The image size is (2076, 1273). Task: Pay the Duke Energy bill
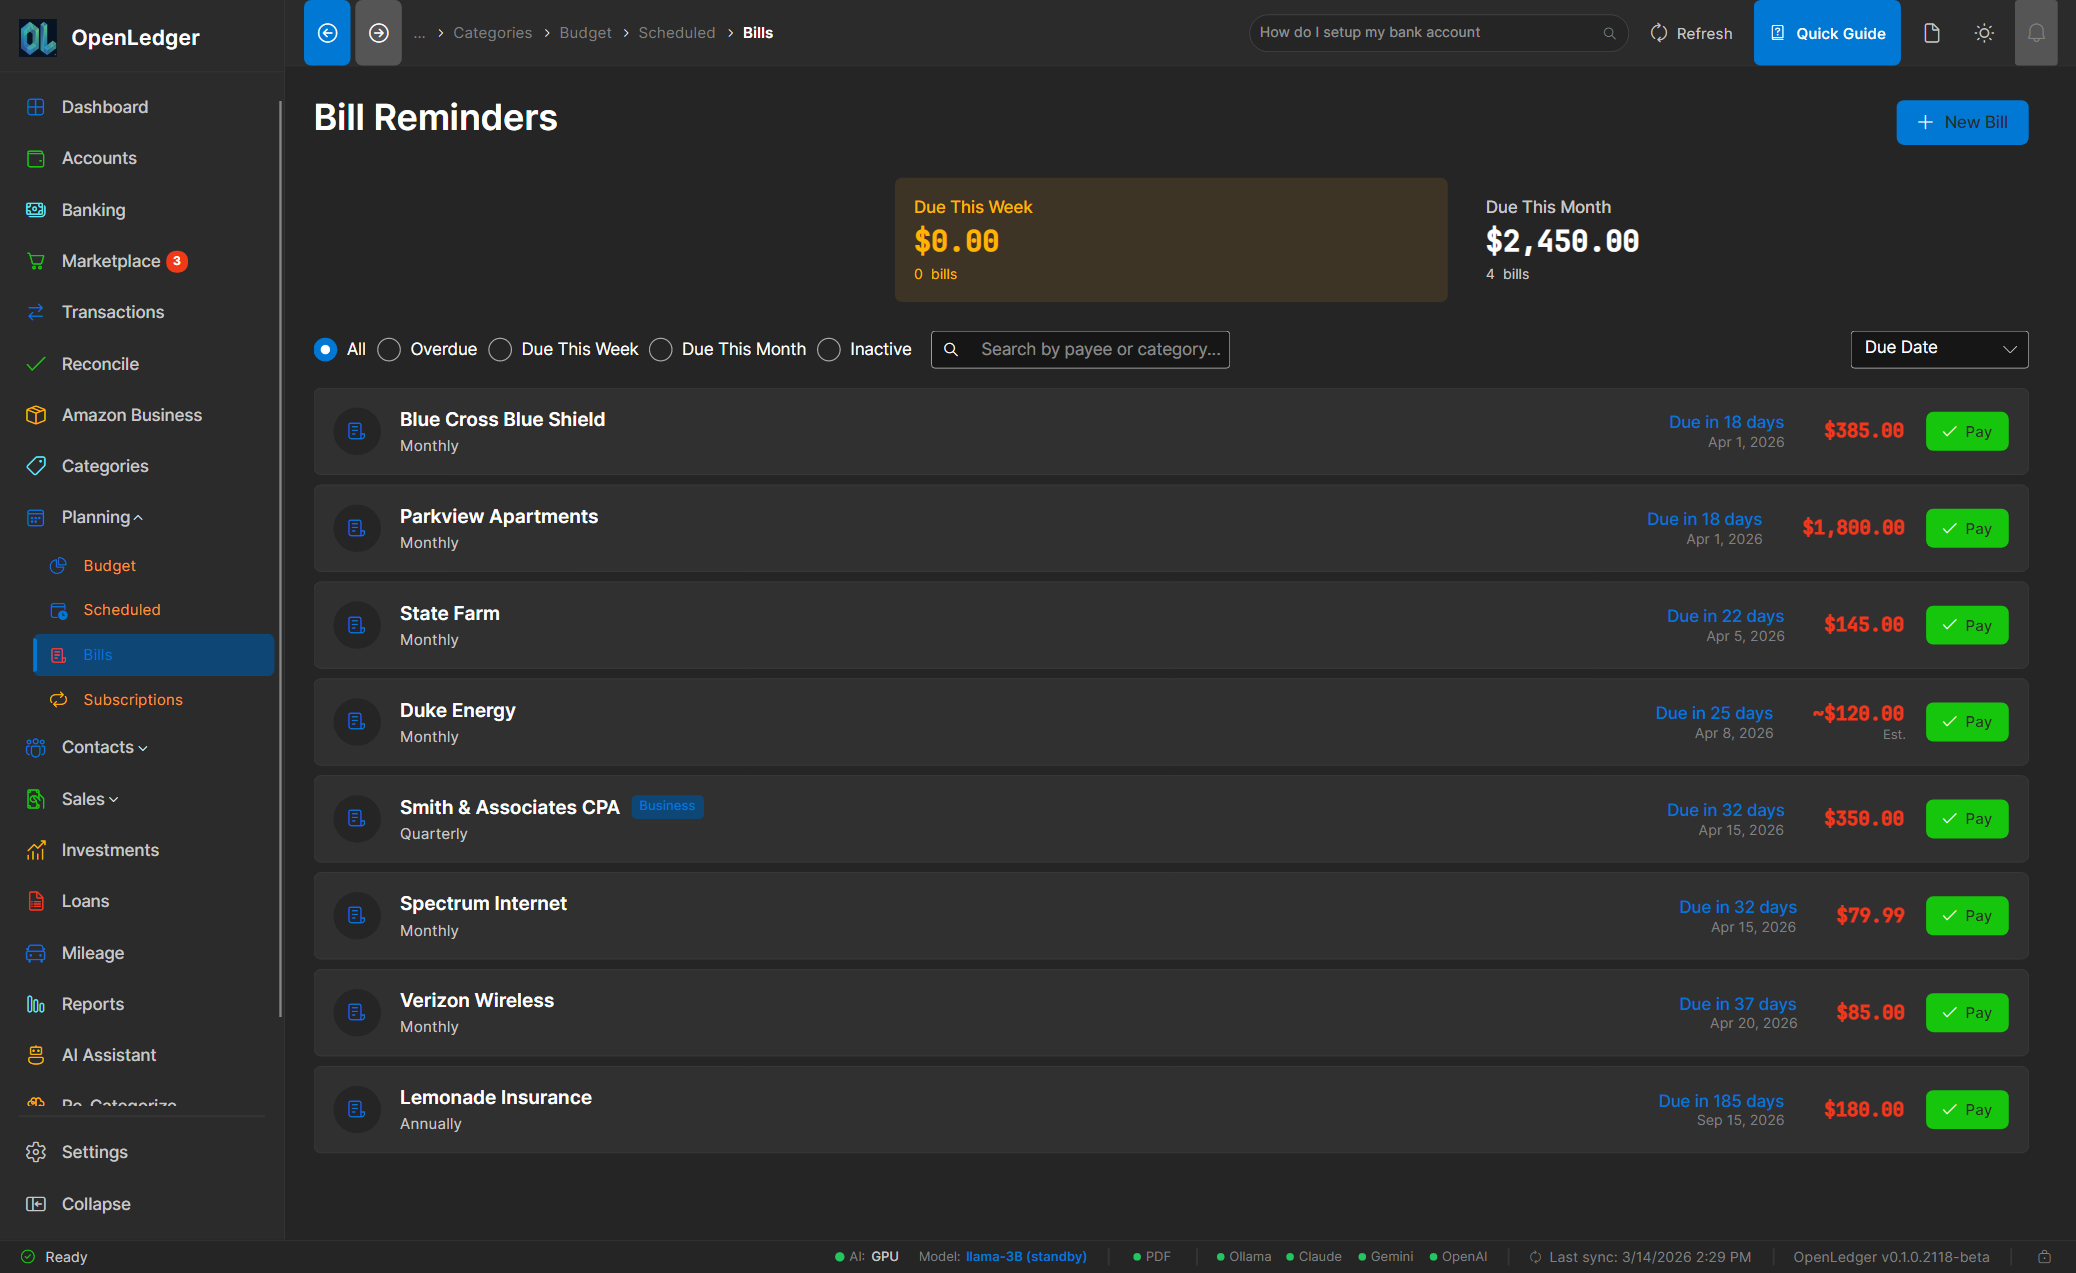[x=1965, y=721]
